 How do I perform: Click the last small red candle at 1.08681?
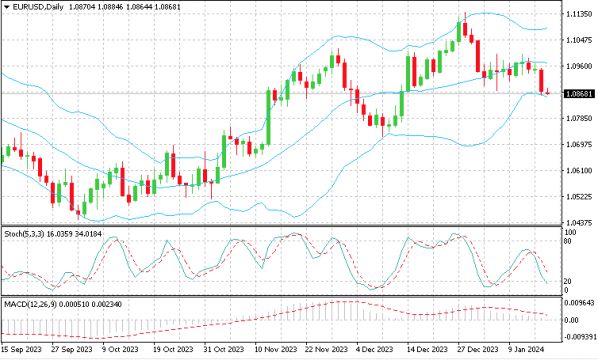[548, 92]
